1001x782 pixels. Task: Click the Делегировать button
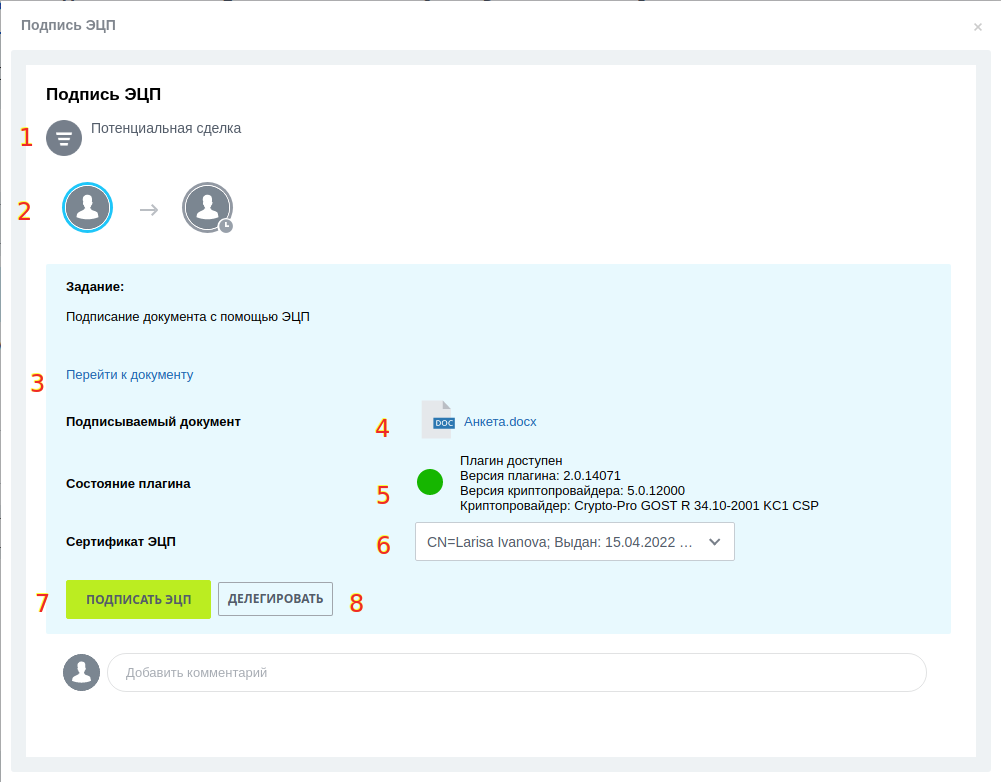(275, 599)
